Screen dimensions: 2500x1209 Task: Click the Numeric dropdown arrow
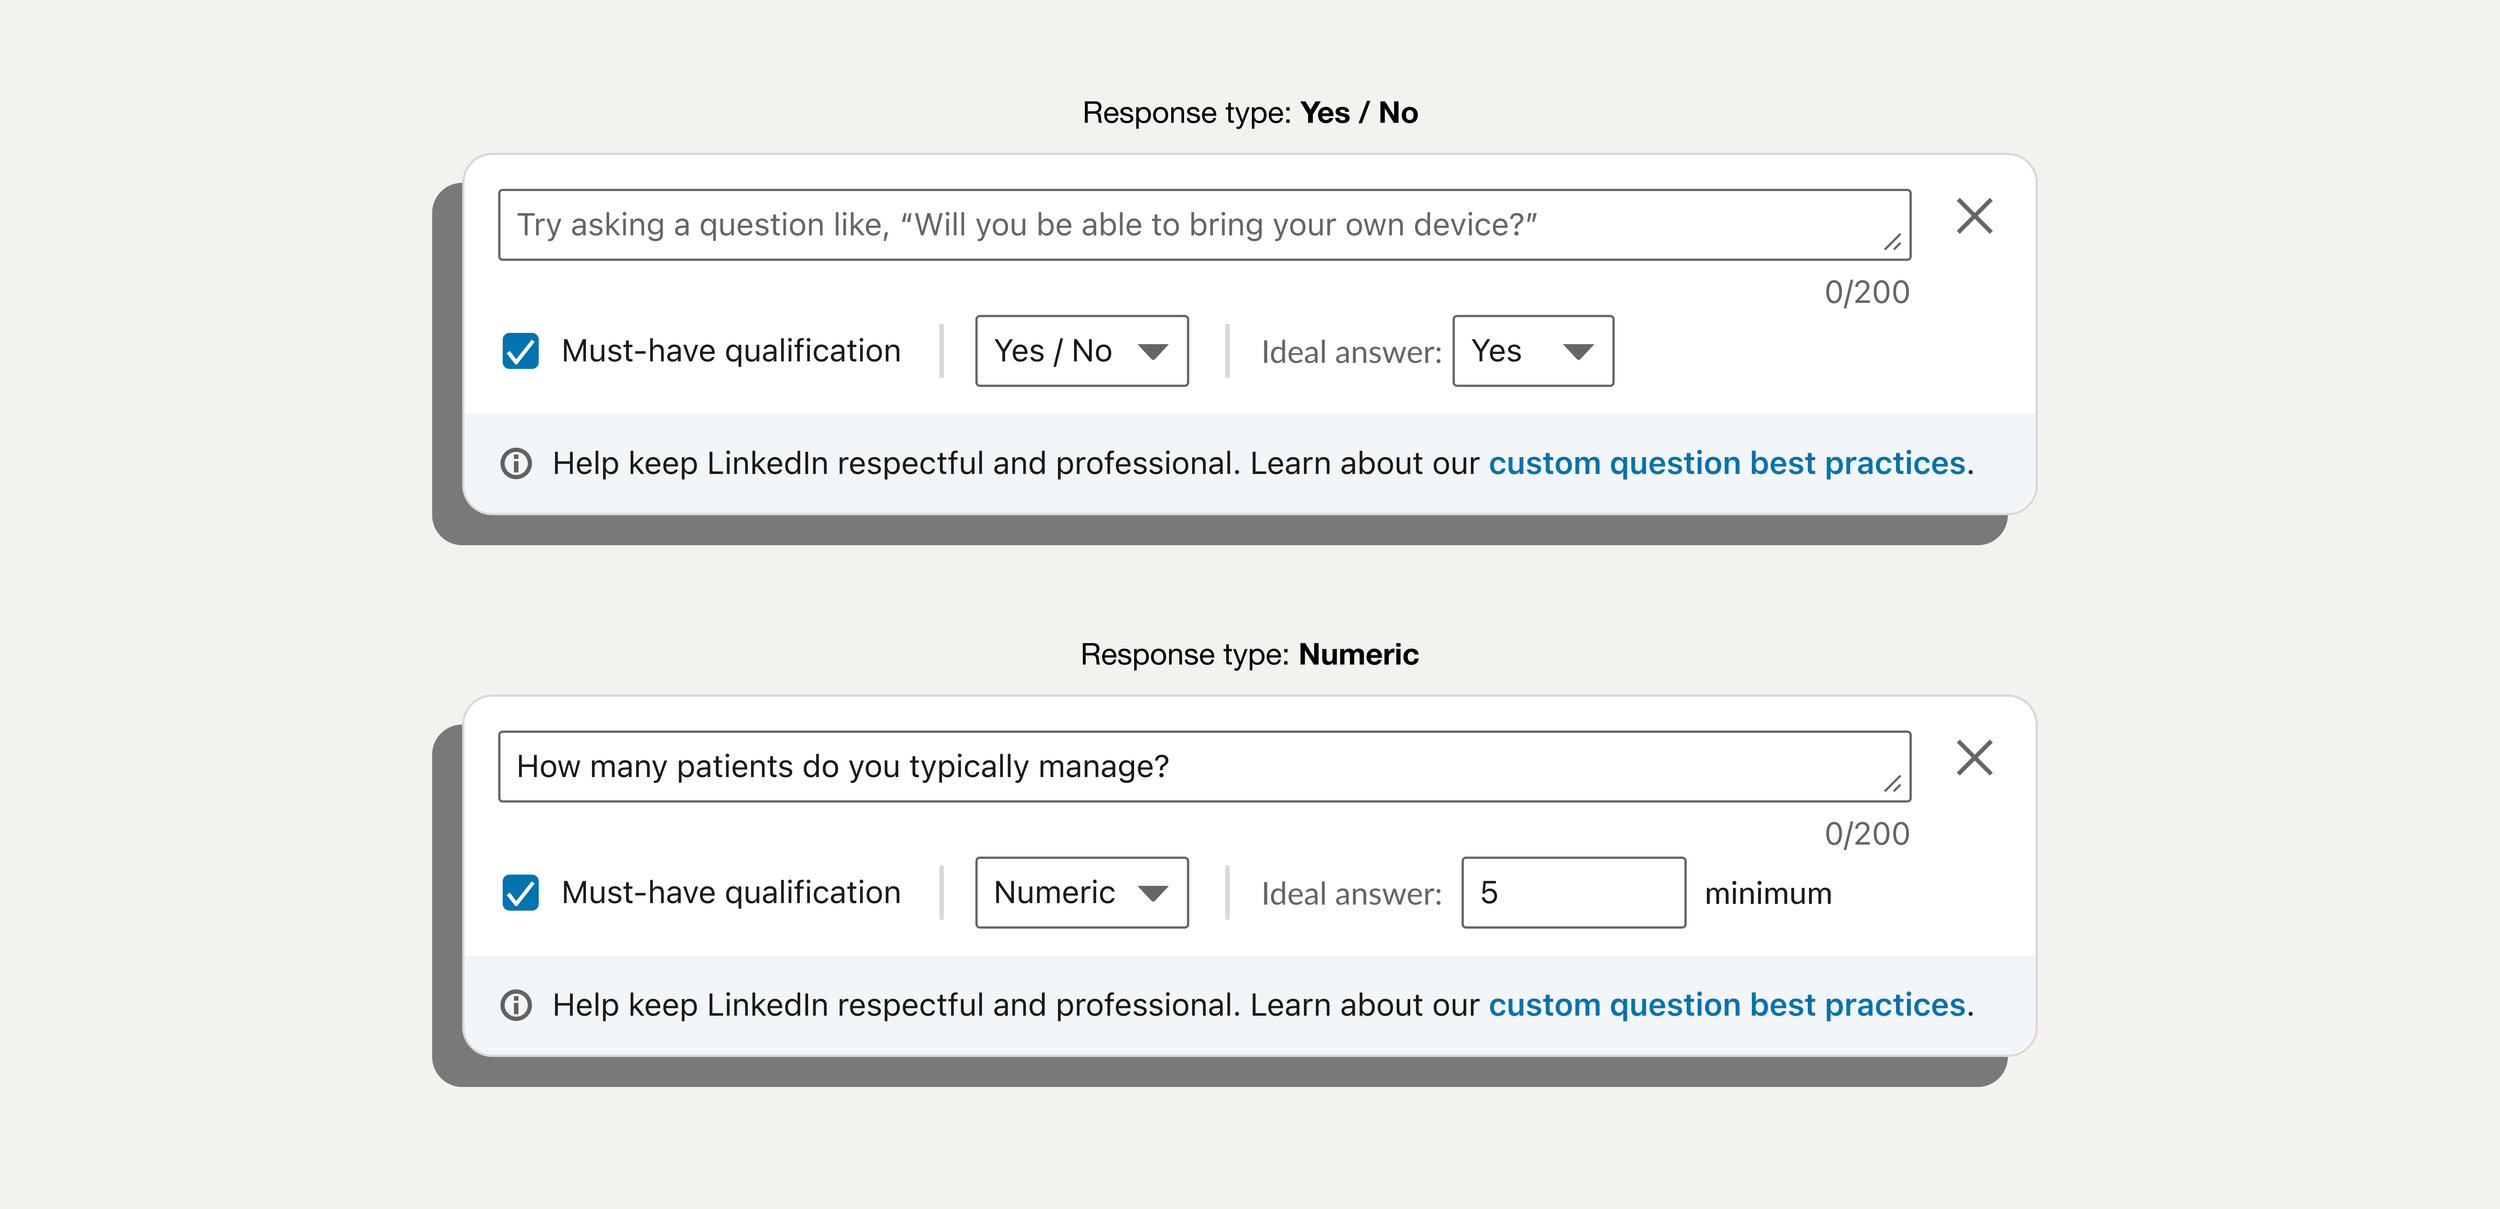click(x=1153, y=894)
